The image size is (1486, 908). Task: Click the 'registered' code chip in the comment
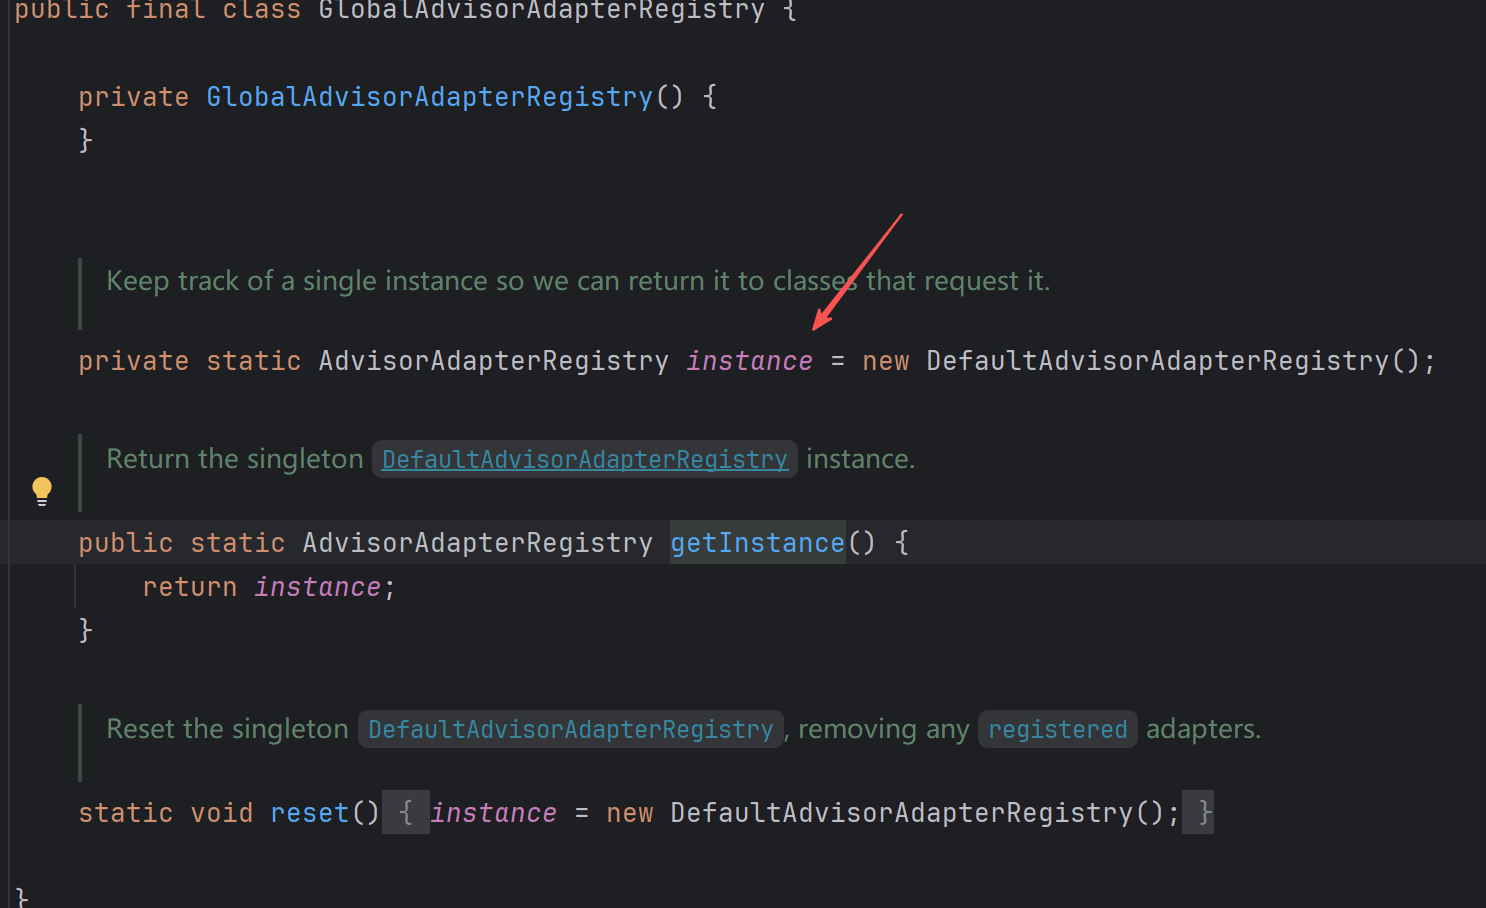(x=1057, y=729)
